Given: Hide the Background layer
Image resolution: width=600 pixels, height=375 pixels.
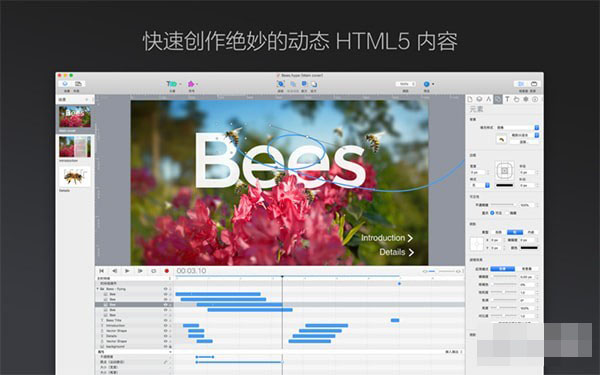Looking at the screenshot, I should click(x=166, y=346).
